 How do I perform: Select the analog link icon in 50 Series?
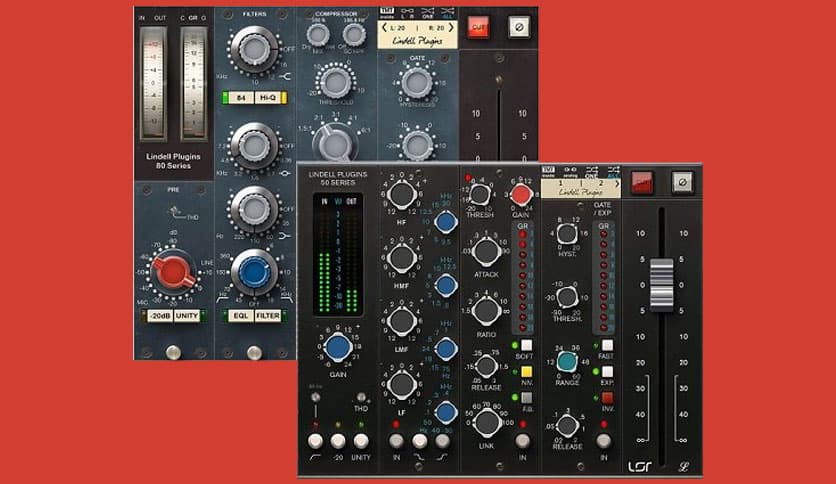coord(570,172)
